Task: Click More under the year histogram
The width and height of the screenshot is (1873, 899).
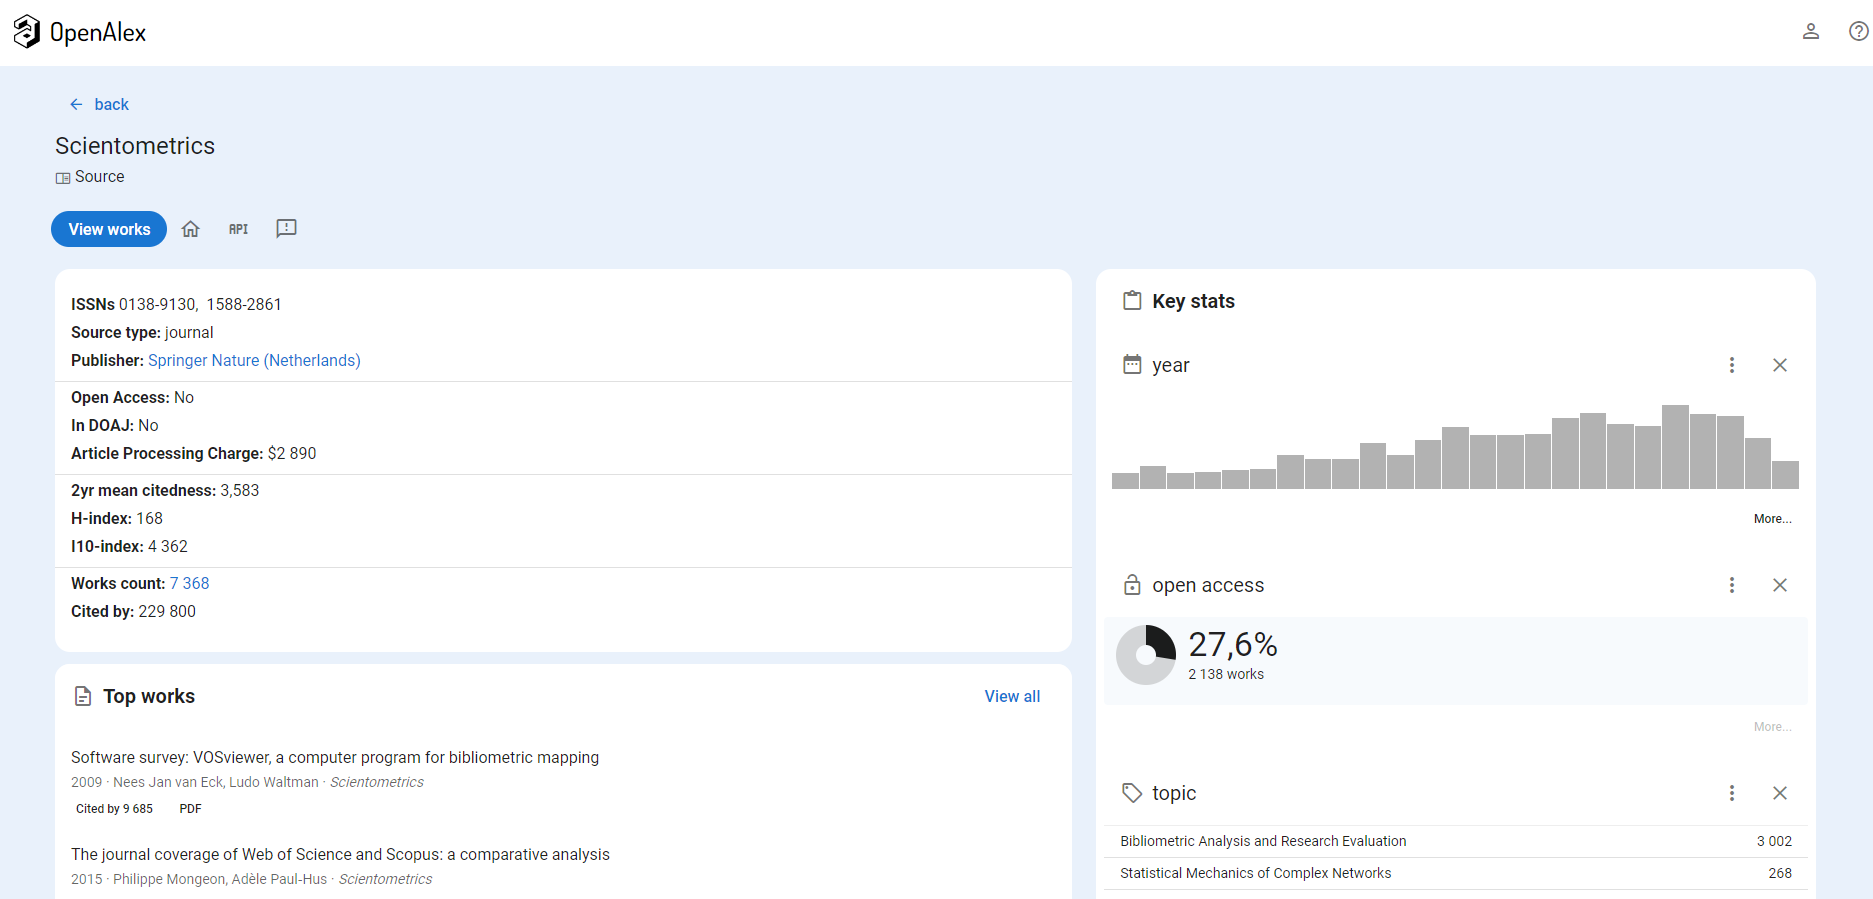Action: (1772, 519)
